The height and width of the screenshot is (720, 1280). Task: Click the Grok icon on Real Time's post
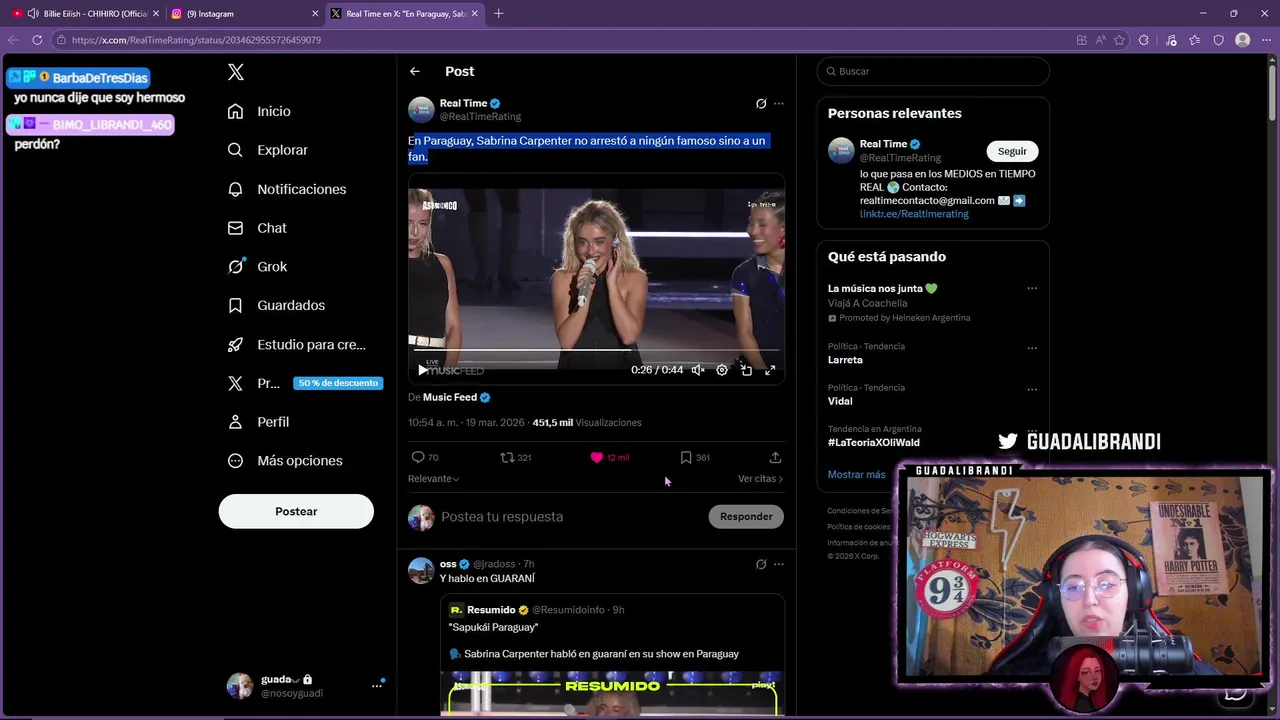pyautogui.click(x=761, y=103)
